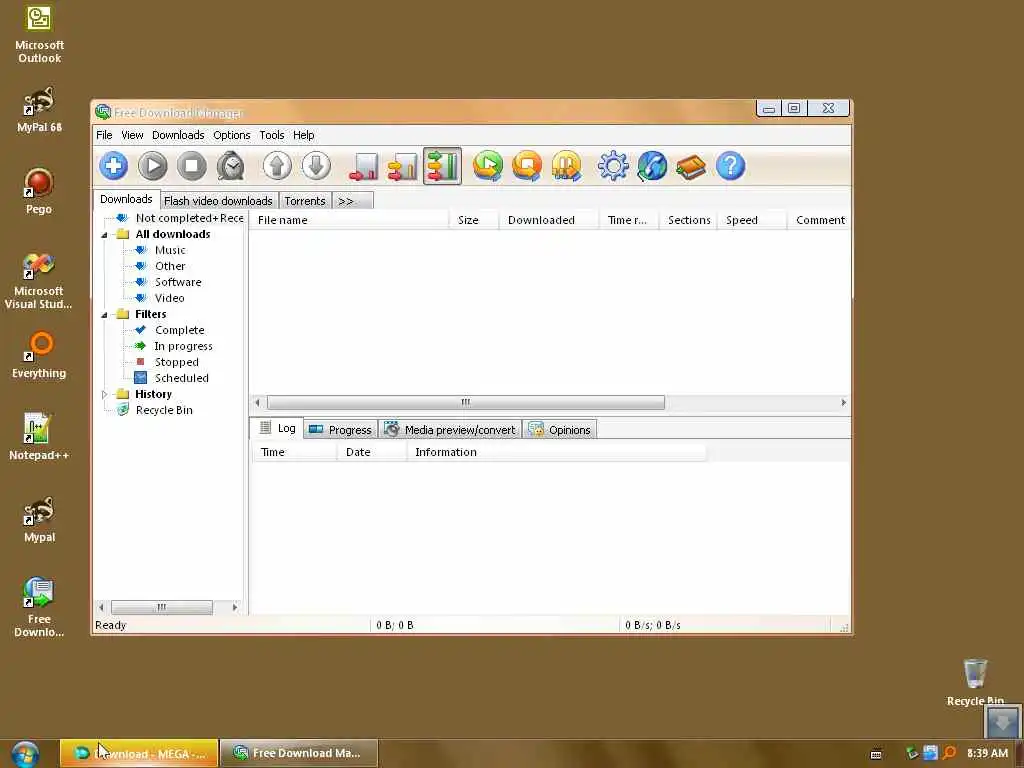Sort by the Sections column header

[688, 220]
